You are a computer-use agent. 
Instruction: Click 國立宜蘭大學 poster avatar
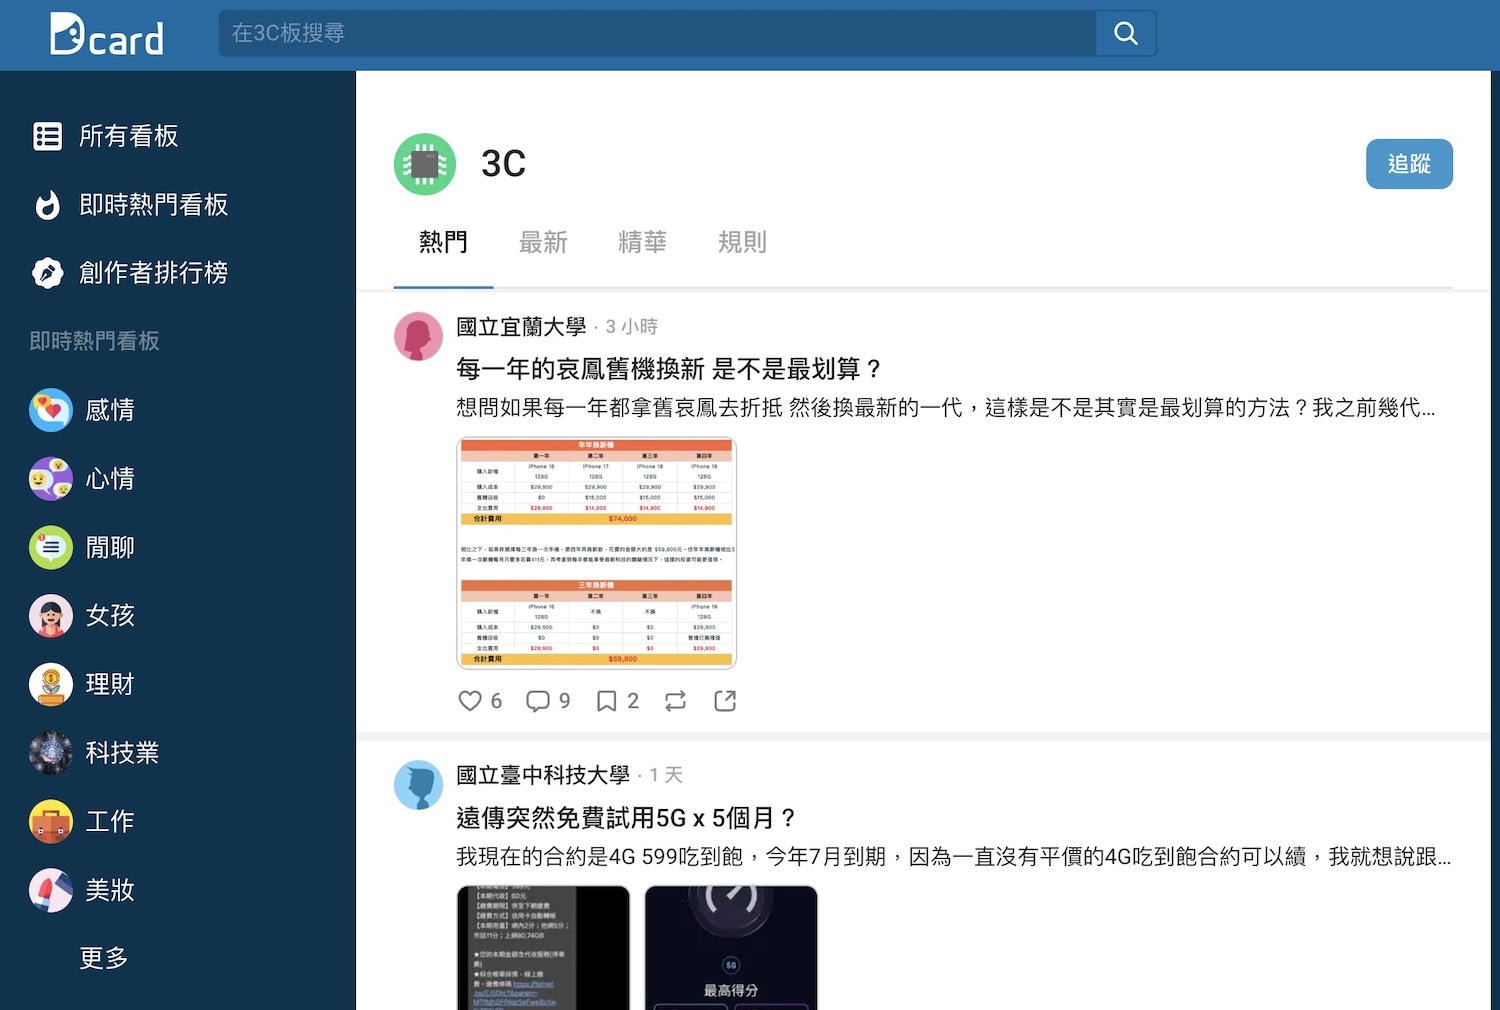click(418, 336)
